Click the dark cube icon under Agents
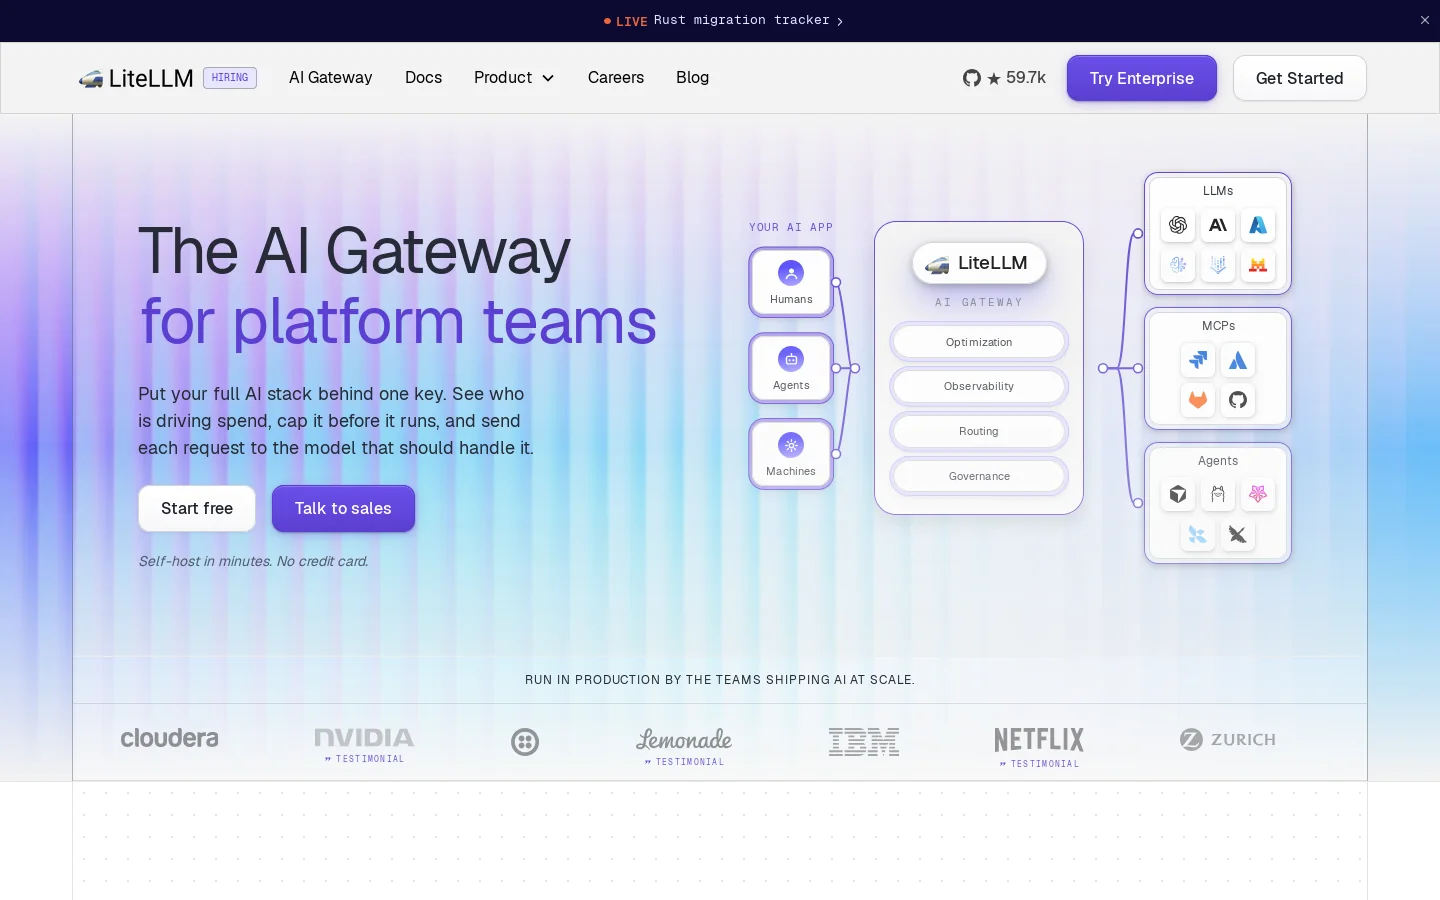This screenshot has width=1440, height=900. tap(1178, 494)
